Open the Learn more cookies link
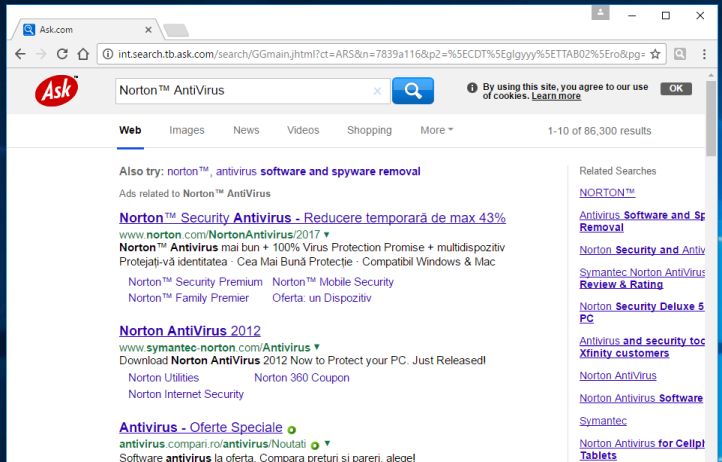The width and height of the screenshot is (722, 462). point(556,96)
